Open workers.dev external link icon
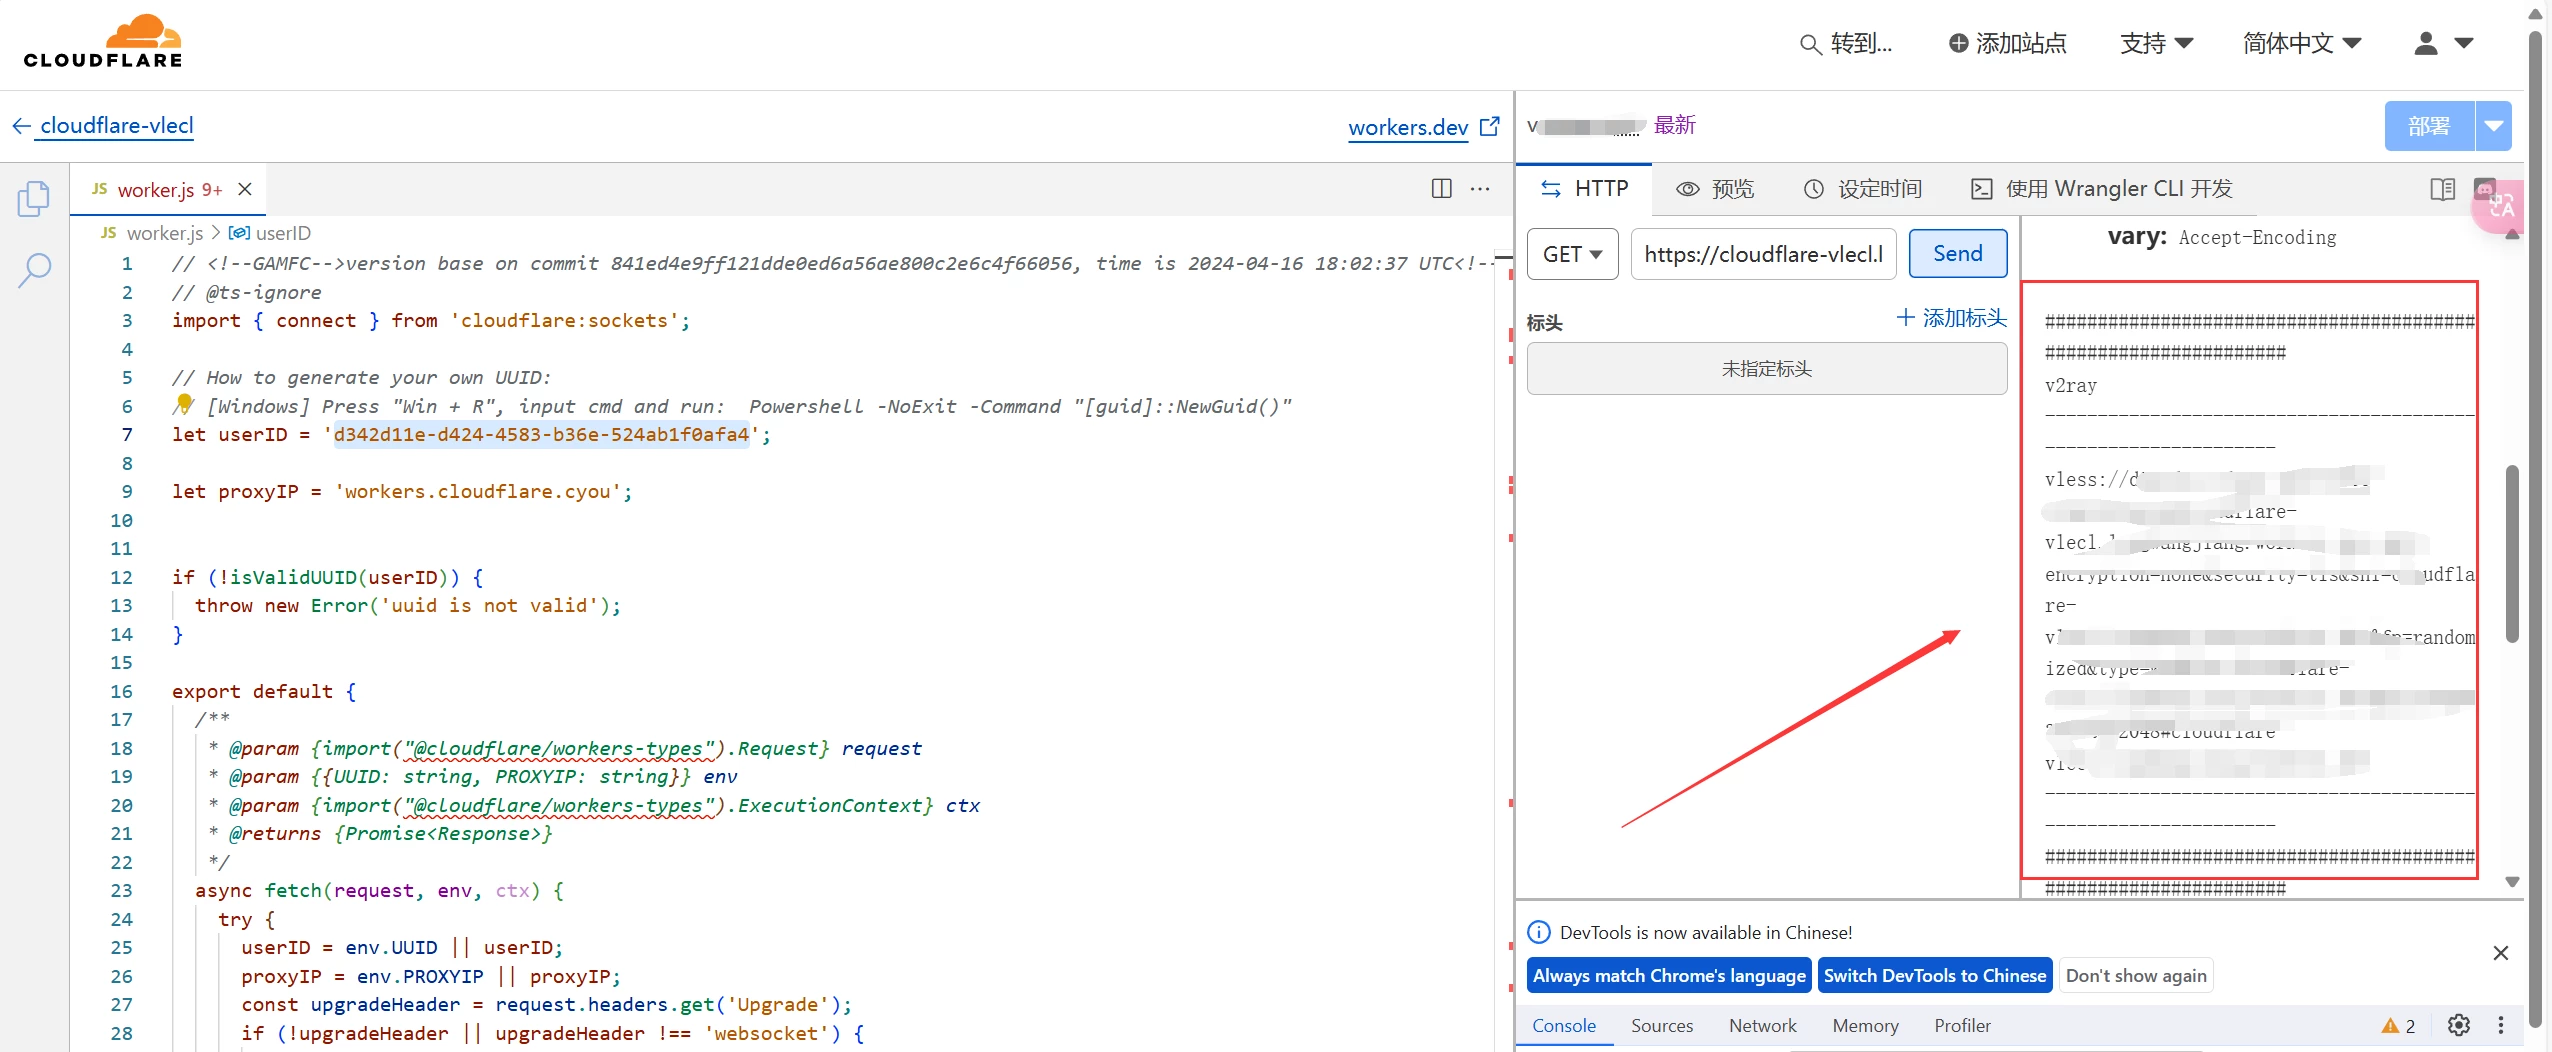This screenshot has width=2552, height=1052. click(x=1490, y=127)
